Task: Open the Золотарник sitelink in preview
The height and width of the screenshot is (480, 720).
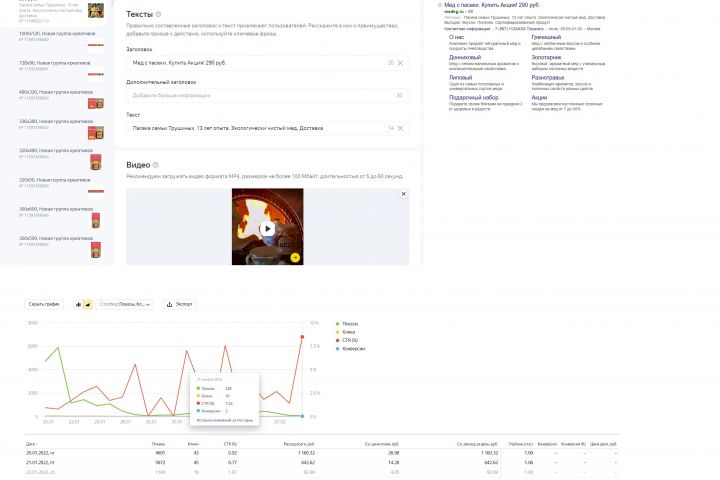Action: (546, 57)
